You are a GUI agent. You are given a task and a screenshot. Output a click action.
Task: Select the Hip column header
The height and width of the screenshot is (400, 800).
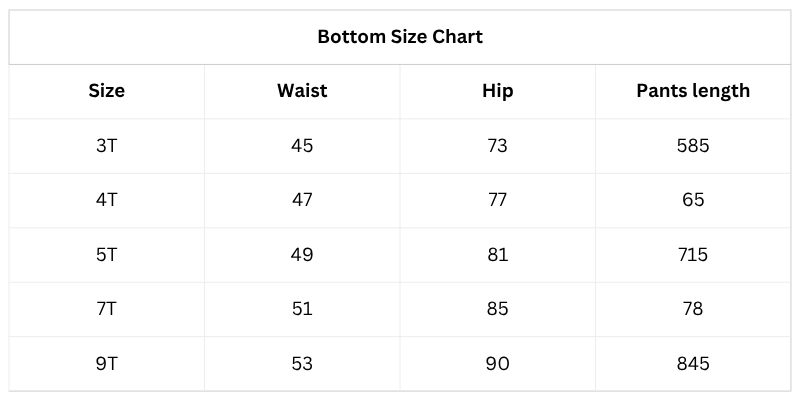(x=497, y=91)
